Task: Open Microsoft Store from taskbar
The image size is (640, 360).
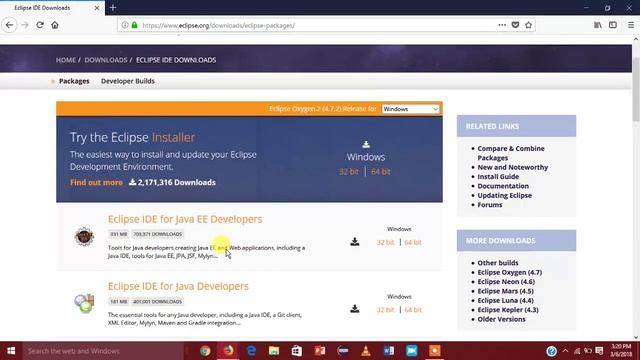Action: click(297, 351)
